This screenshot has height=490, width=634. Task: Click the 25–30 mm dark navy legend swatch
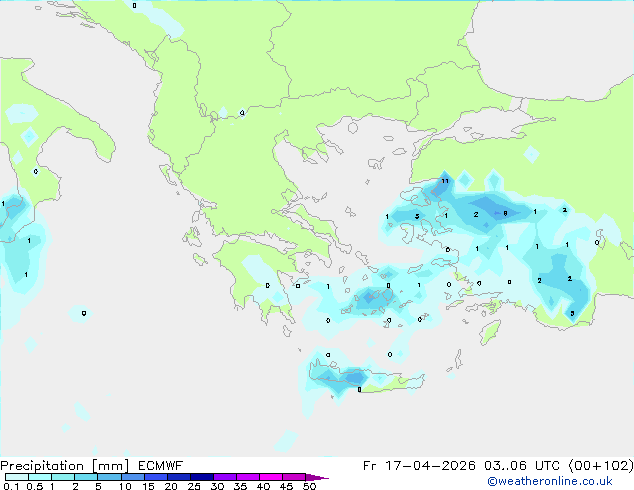(x=202, y=477)
